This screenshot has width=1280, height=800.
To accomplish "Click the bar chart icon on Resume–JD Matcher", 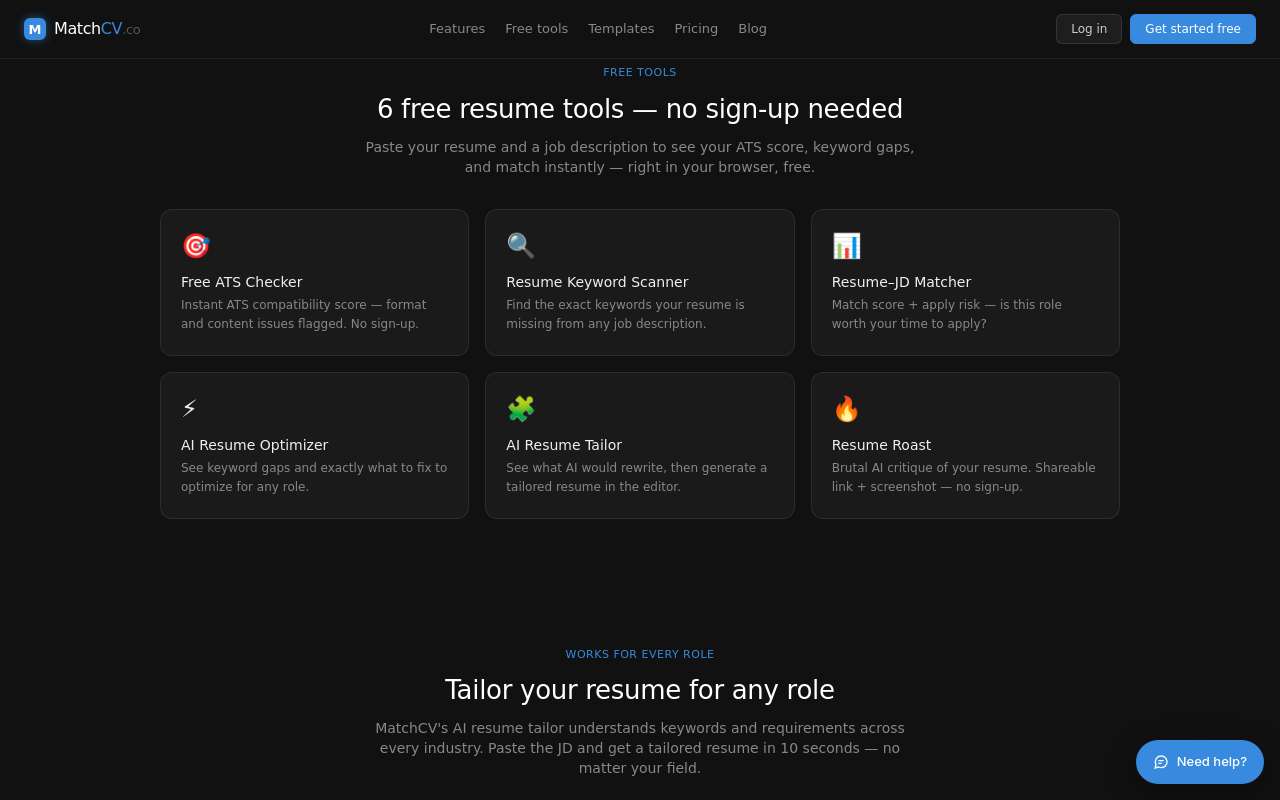I will click(x=846, y=246).
